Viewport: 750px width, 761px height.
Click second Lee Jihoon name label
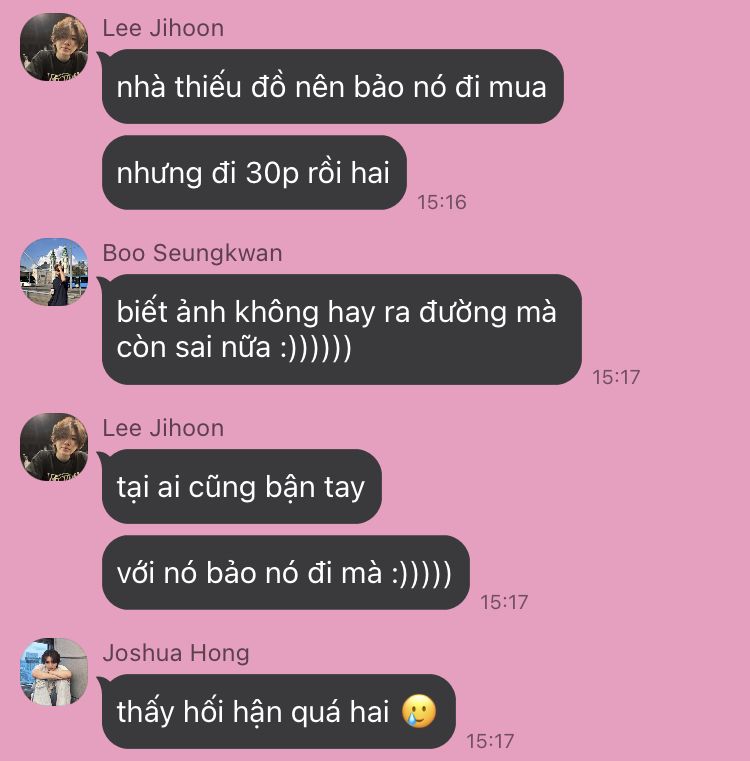163,429
